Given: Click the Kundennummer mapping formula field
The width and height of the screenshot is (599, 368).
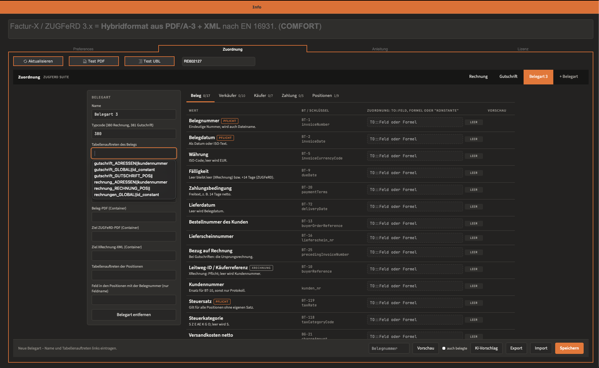Looking at the screenshot, I should coord(414,286).
